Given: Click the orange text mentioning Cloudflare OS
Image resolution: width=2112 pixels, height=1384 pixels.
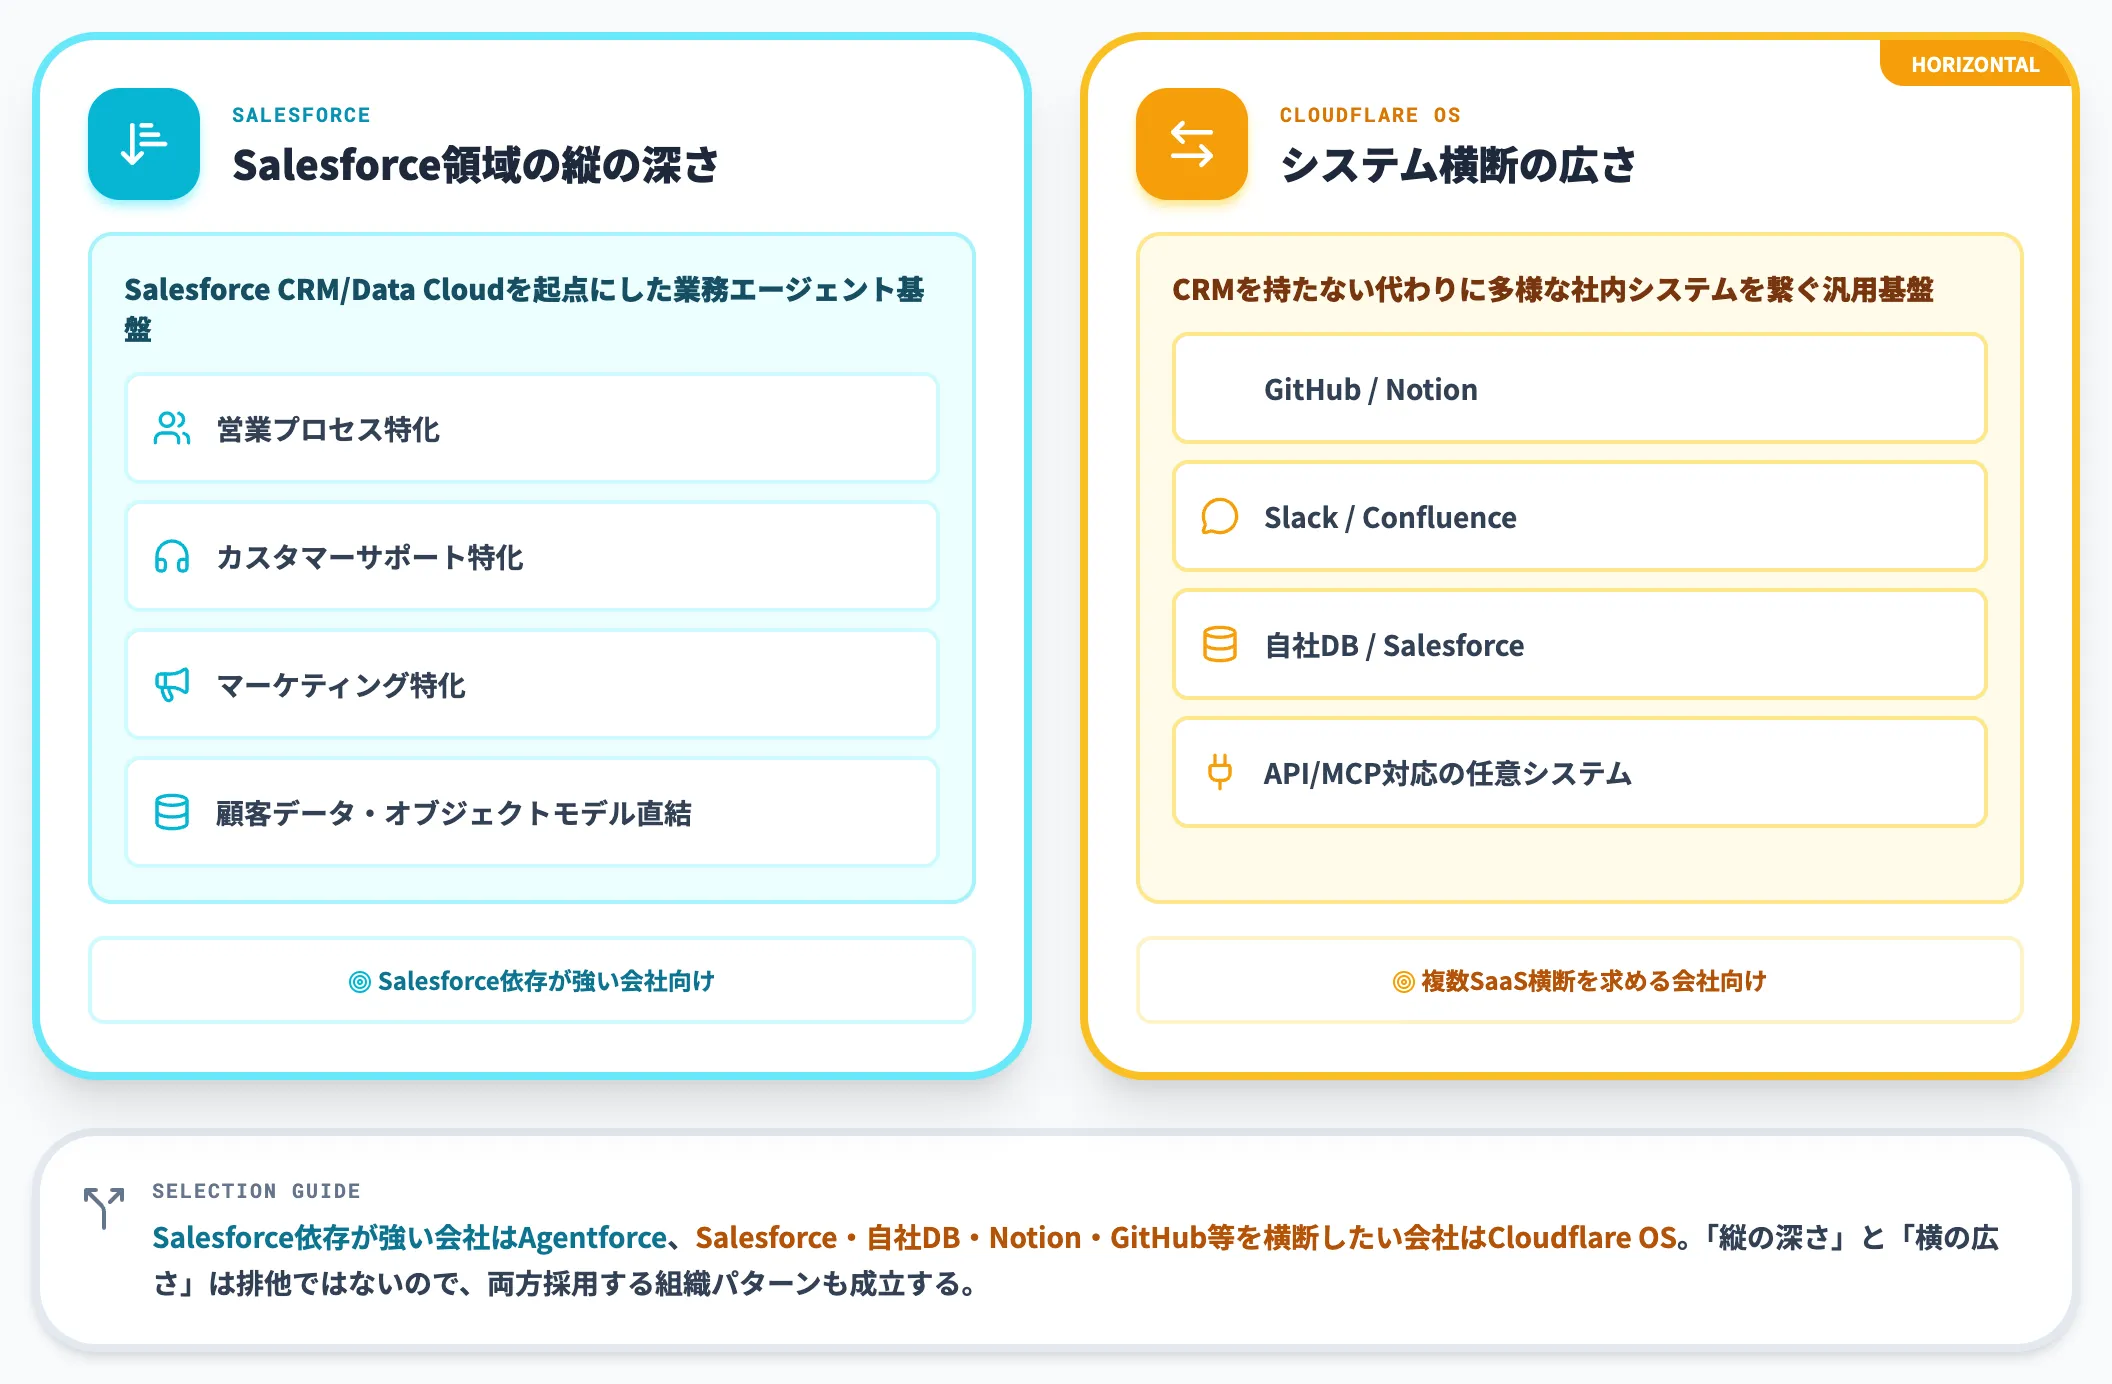Looking at the screenshot, I should (x=1186, y=1238).
